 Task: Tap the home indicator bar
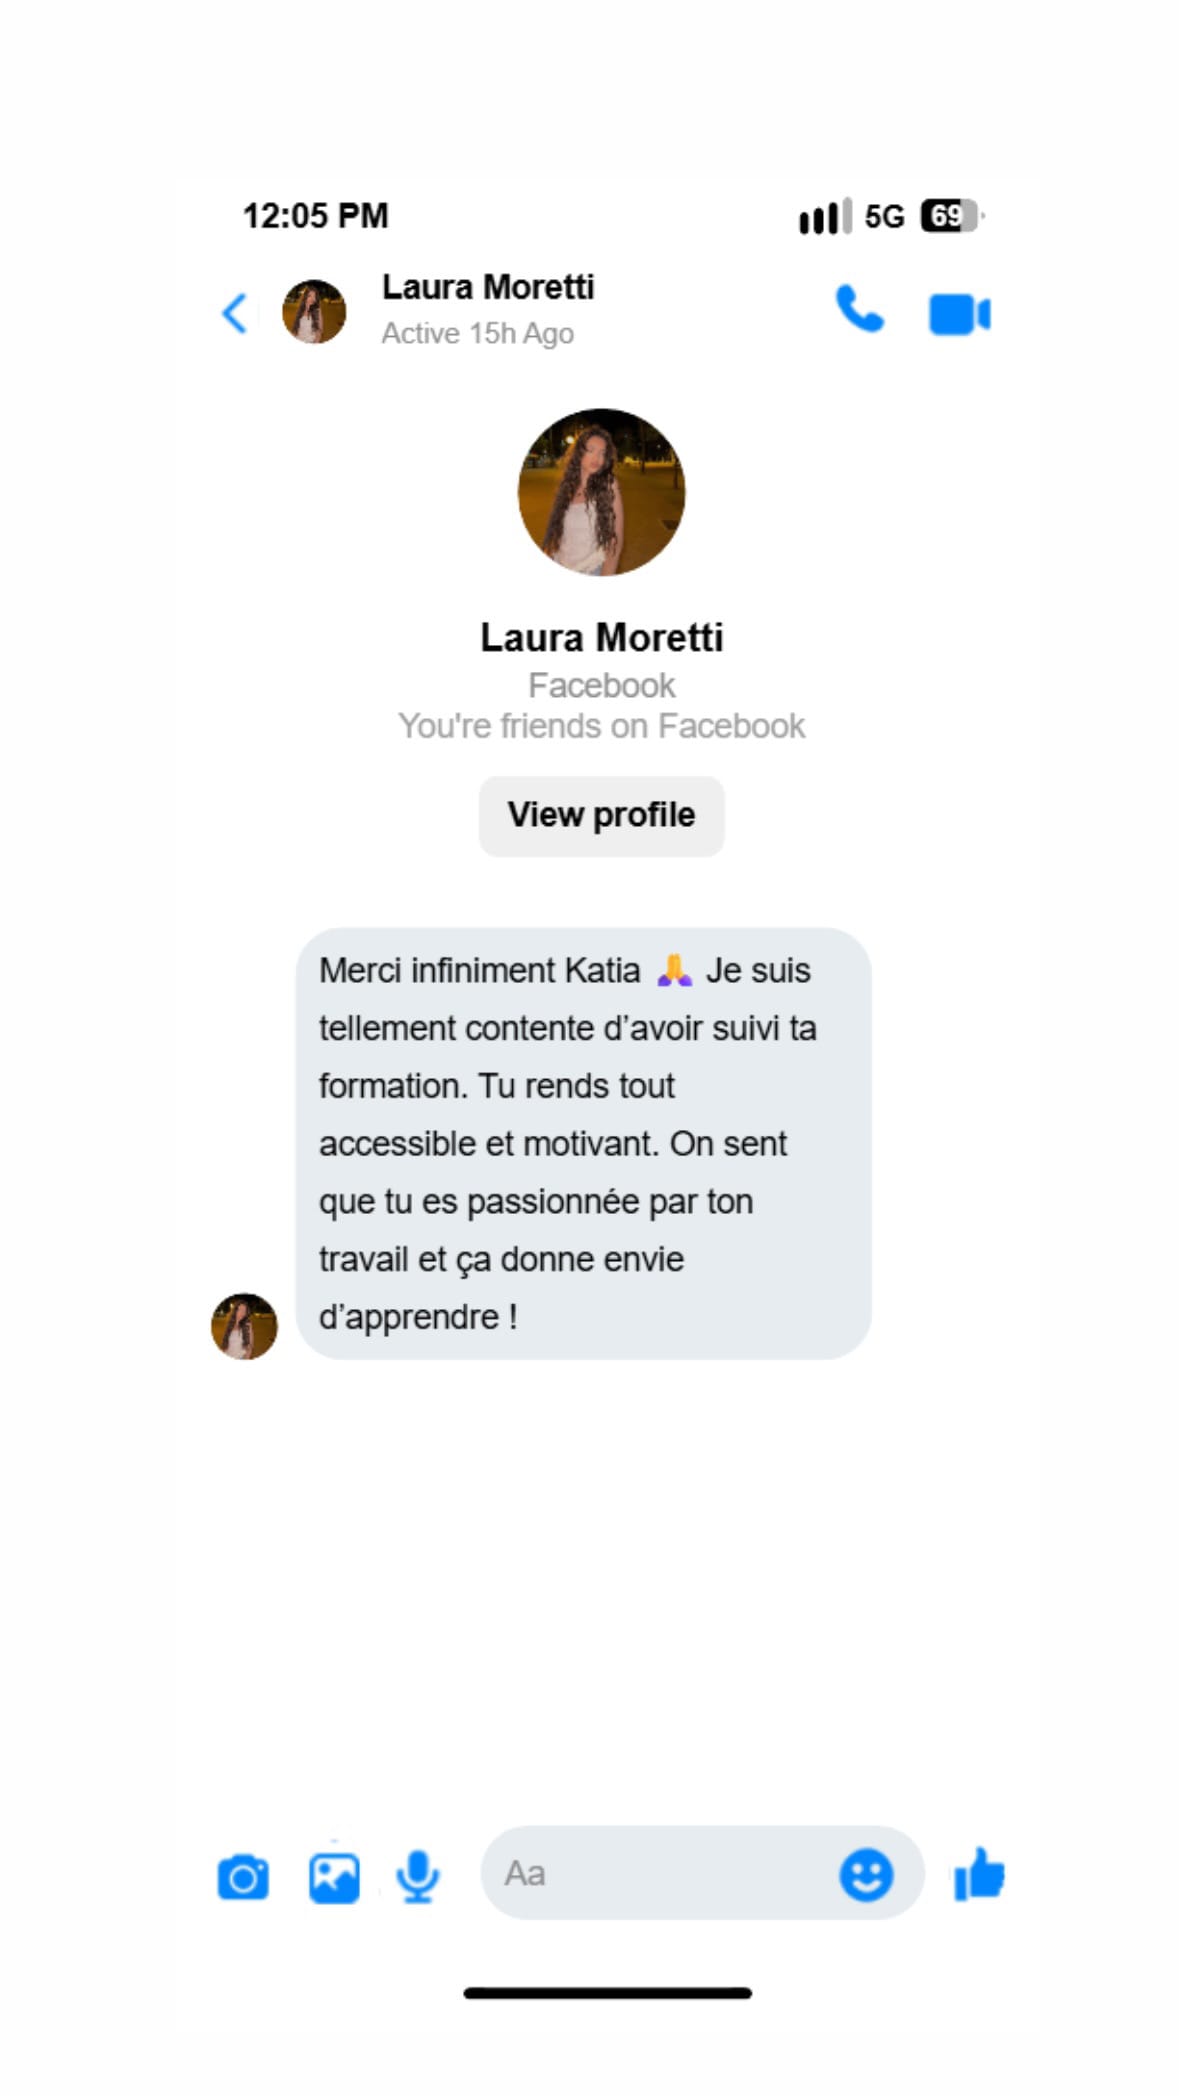[x=607, y=1992]
